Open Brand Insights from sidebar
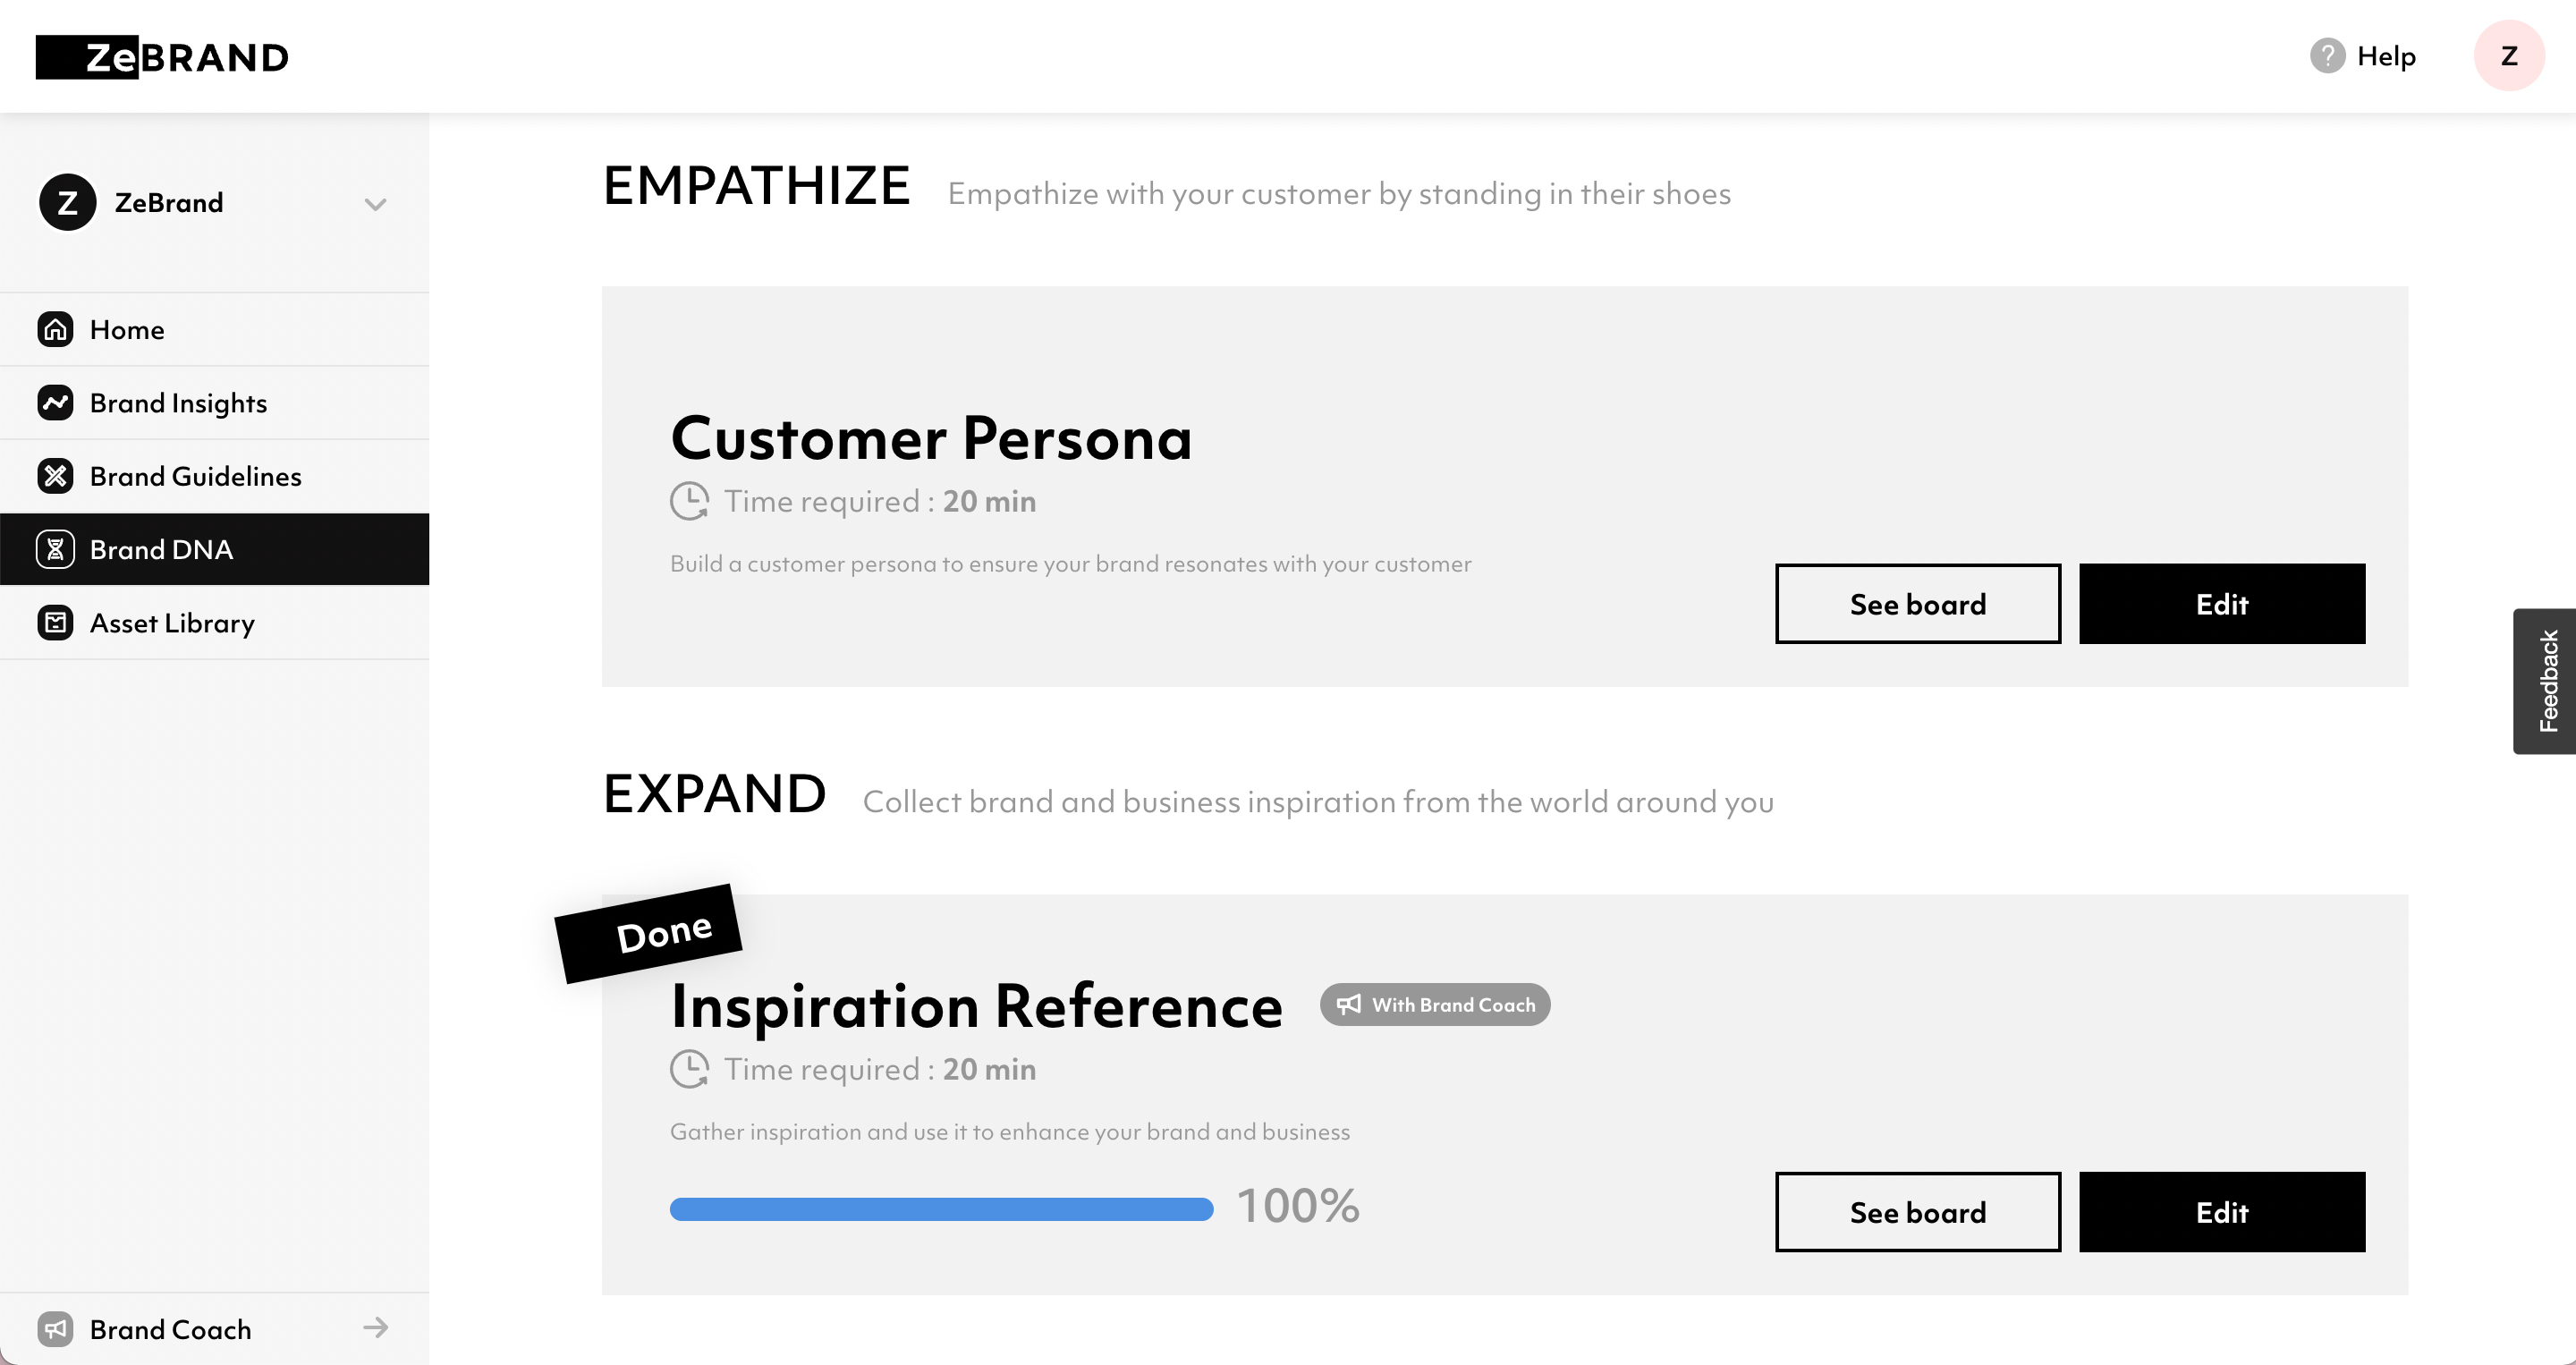Image resolution: width=2576 pixels, height=1365 pixels. (178, 402)
